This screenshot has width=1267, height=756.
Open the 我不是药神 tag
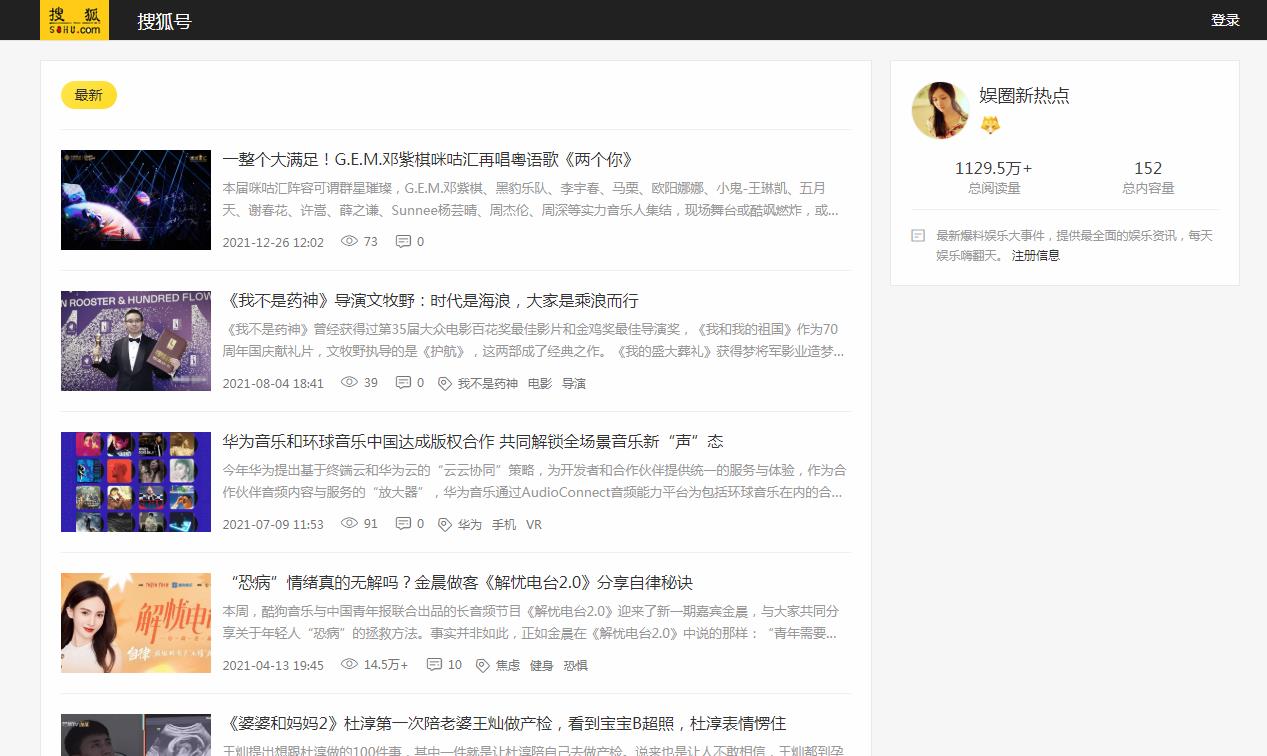tap(488, 383)
